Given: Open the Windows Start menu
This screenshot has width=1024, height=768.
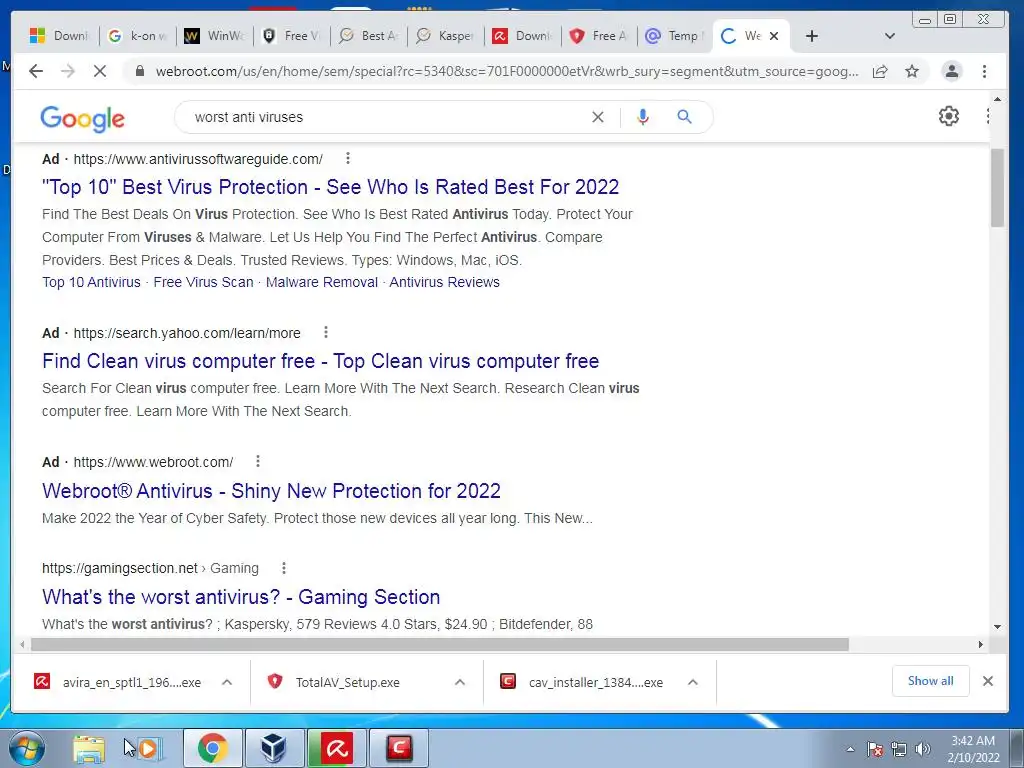Looking at the screenshot, I should click(27, 748).
